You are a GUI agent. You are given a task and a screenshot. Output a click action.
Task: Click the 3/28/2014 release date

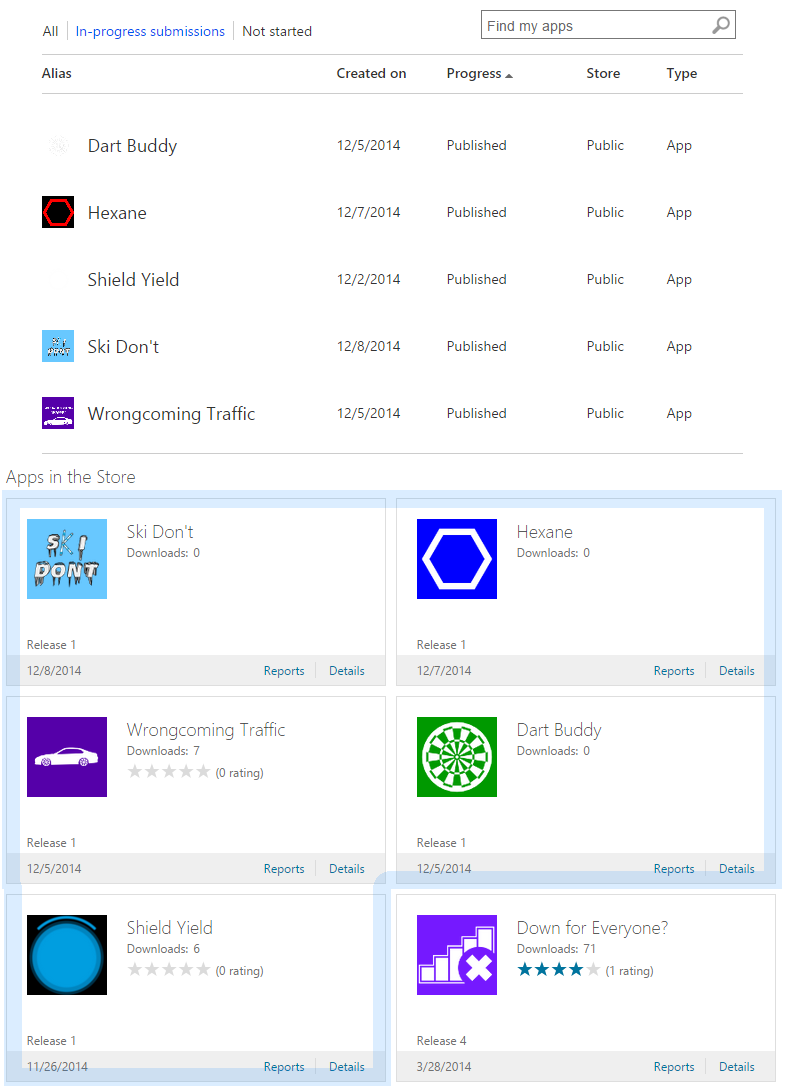pos(444,1067)
